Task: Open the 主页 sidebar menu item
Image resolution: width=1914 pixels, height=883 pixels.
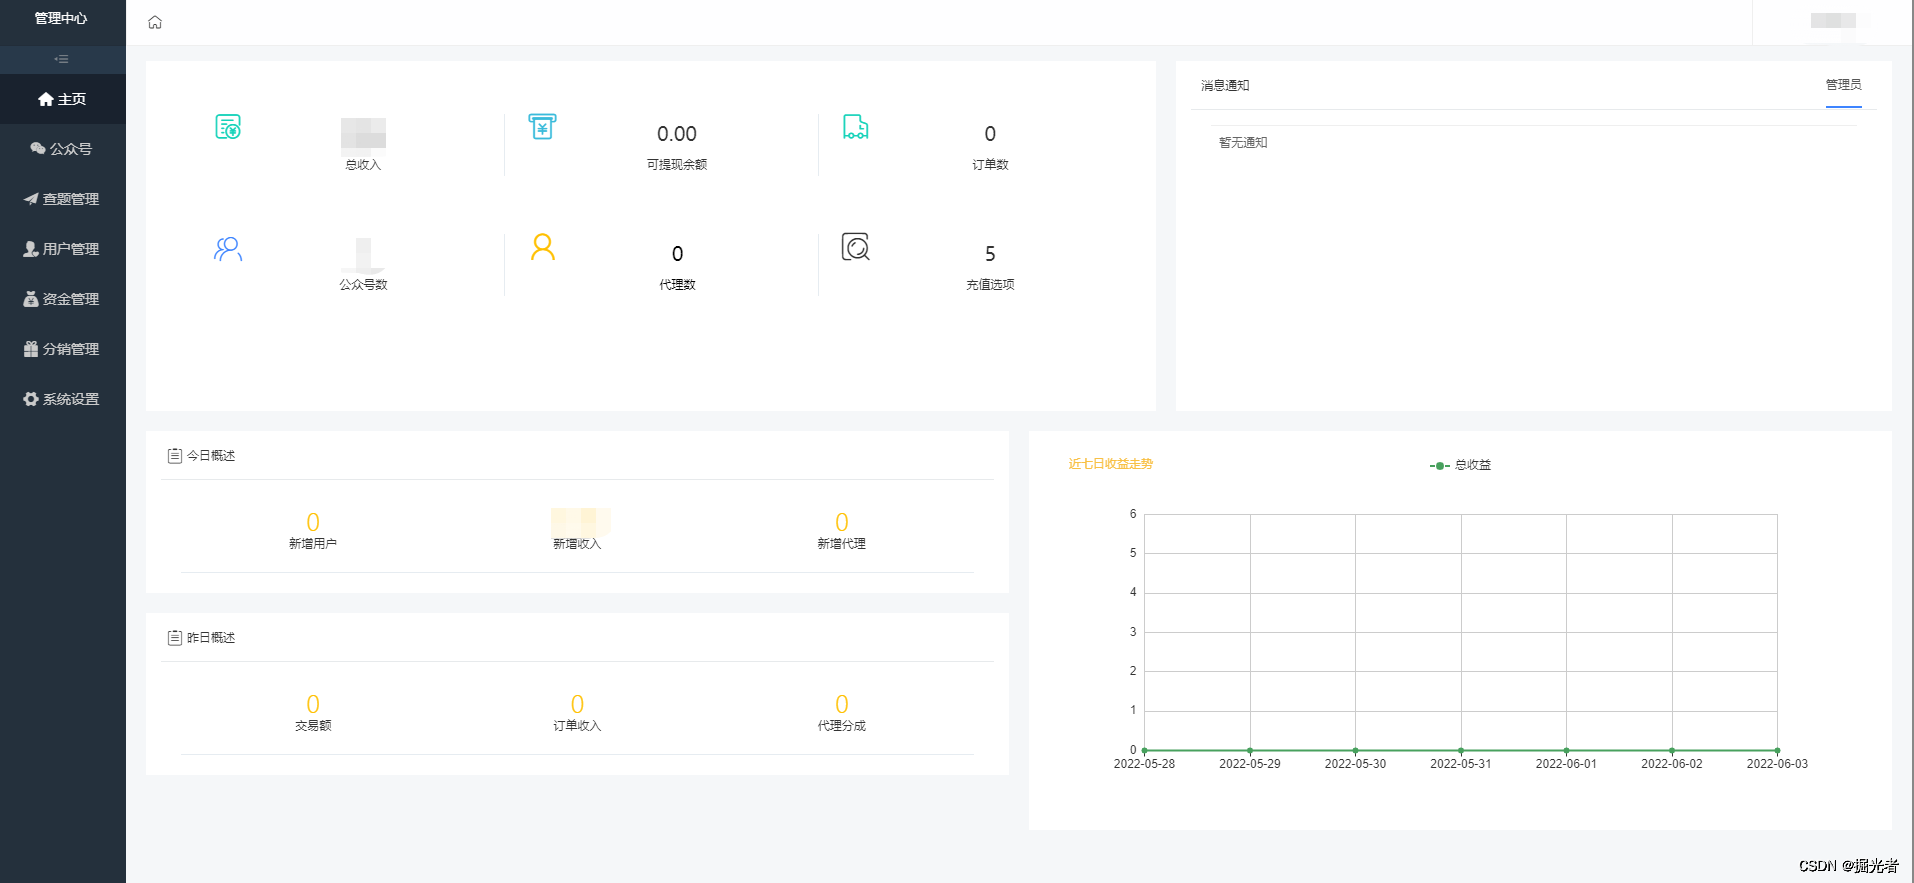Action: [x=63, y=99]
